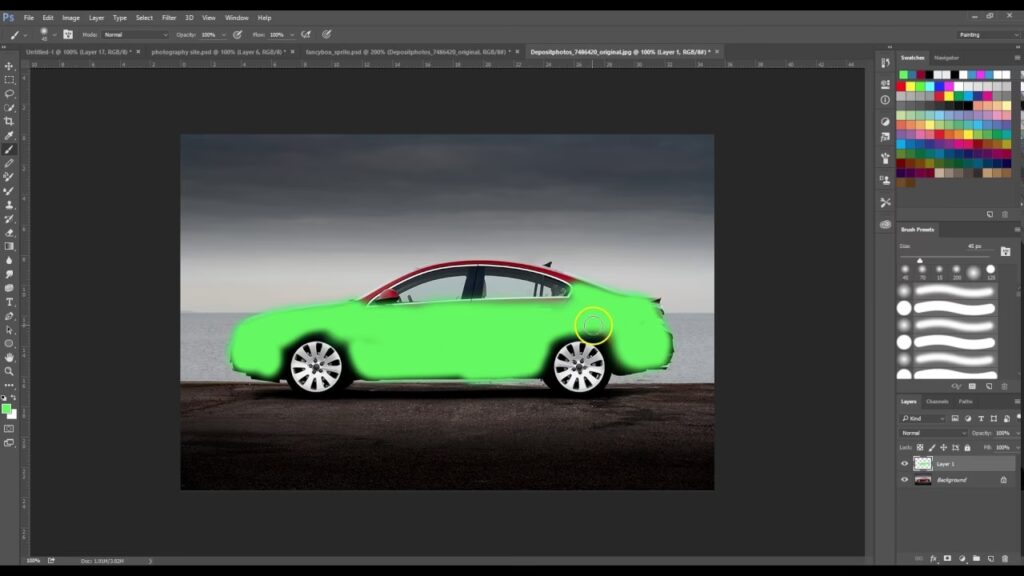Toggle lock transparent pixels in Layers panel
1024x576 pixels.
coord(919,447)
